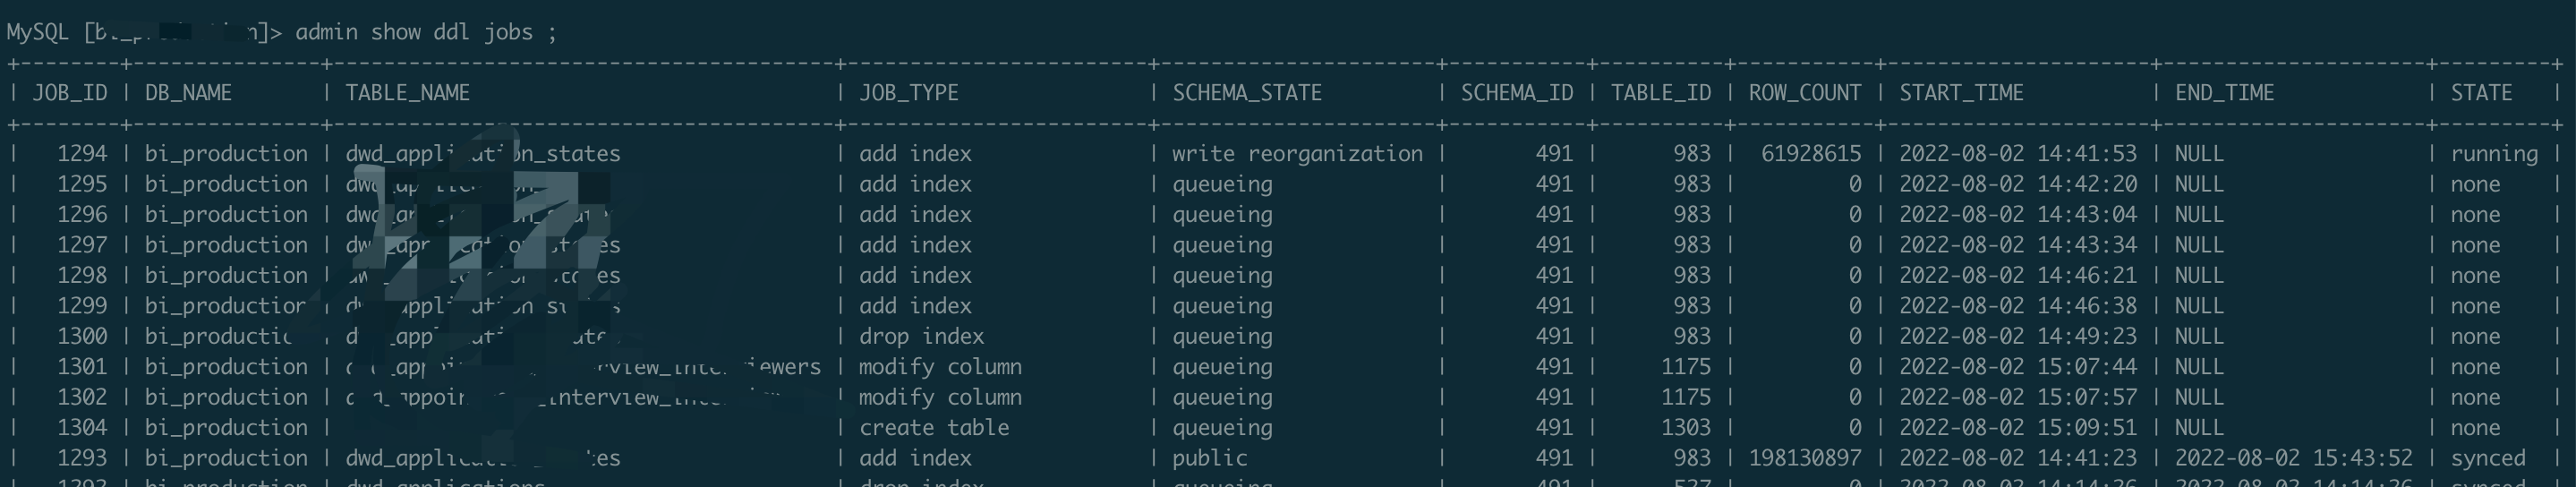The width and height of the screenshot is (2576, 487).
Task: Click the 'create table' job type cell
Action: [934, 428]
